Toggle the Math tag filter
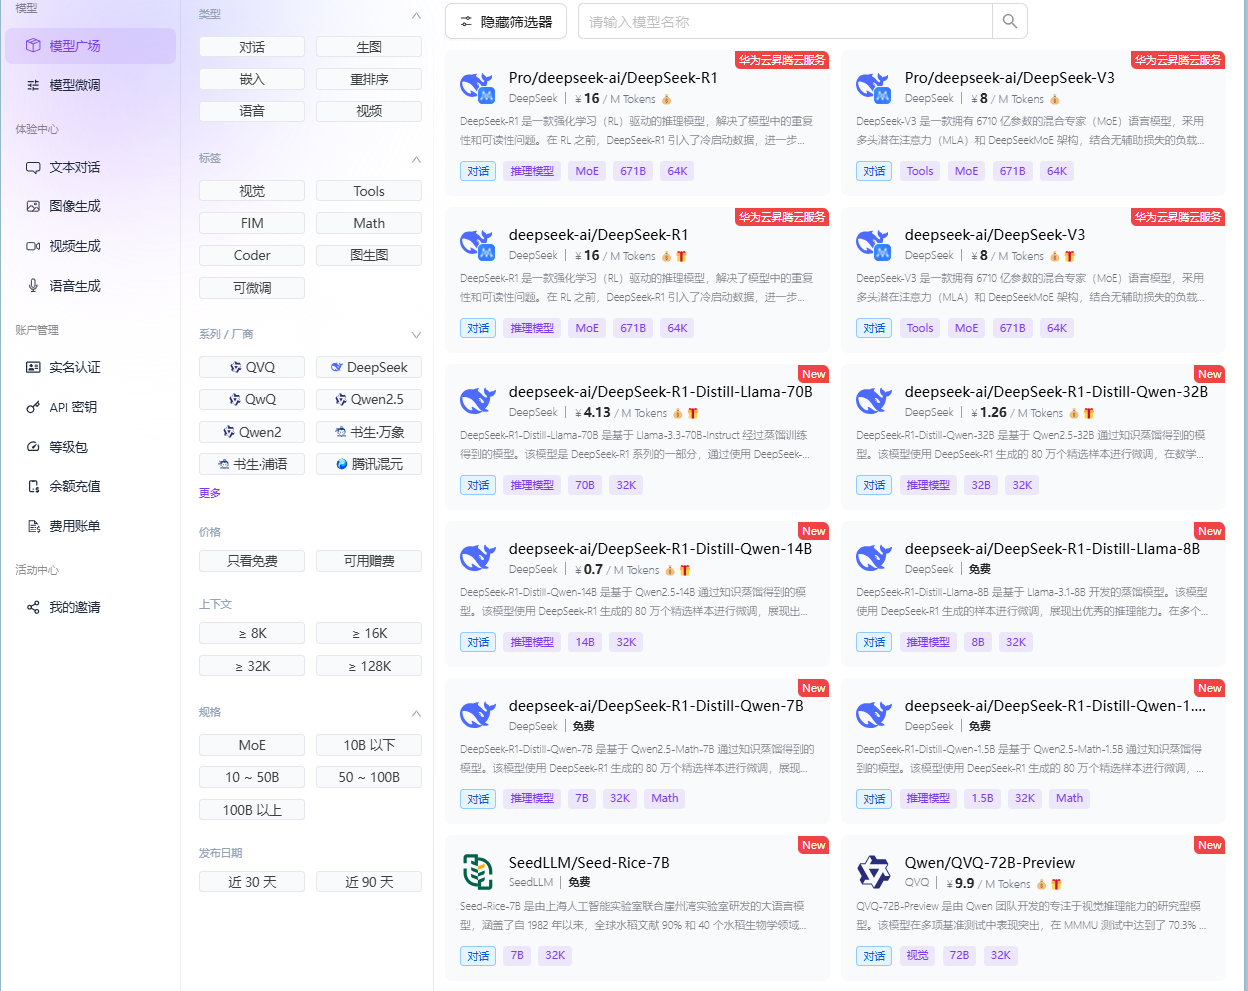1248x991 pixels. (369, 223)
